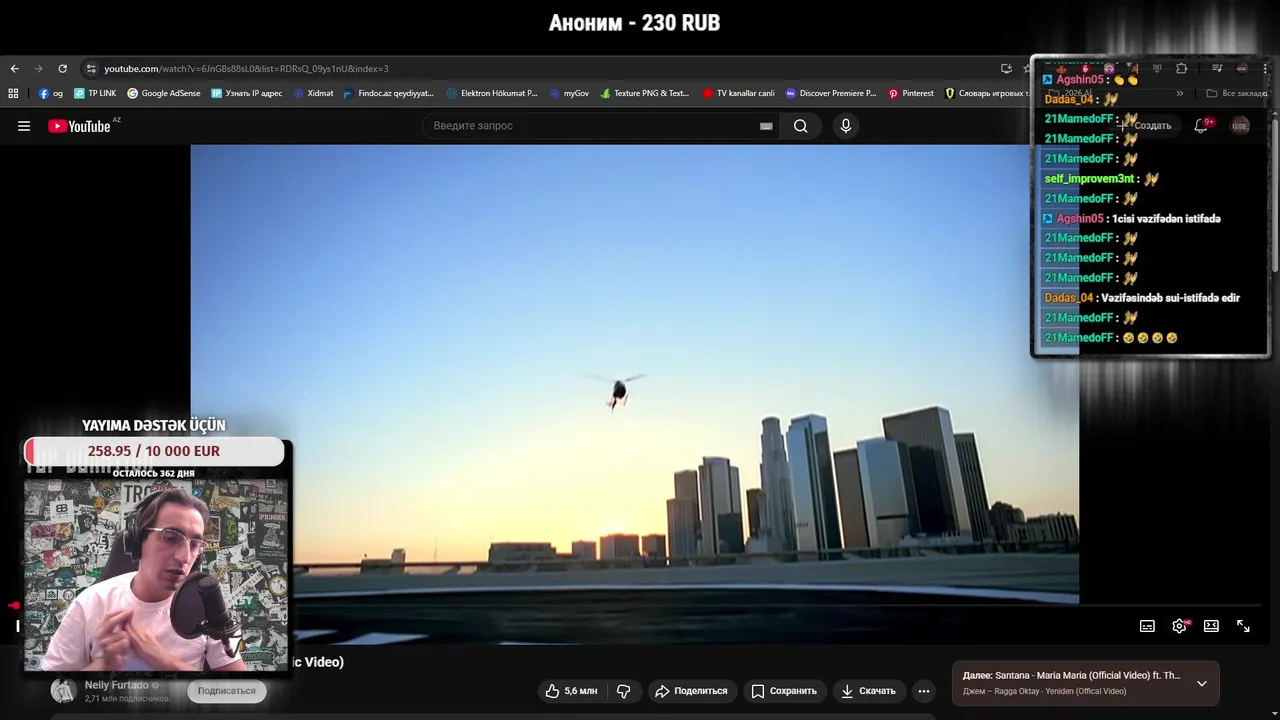Open YouTube notifications bell
1280x720 pixels.
point(1201,126)
